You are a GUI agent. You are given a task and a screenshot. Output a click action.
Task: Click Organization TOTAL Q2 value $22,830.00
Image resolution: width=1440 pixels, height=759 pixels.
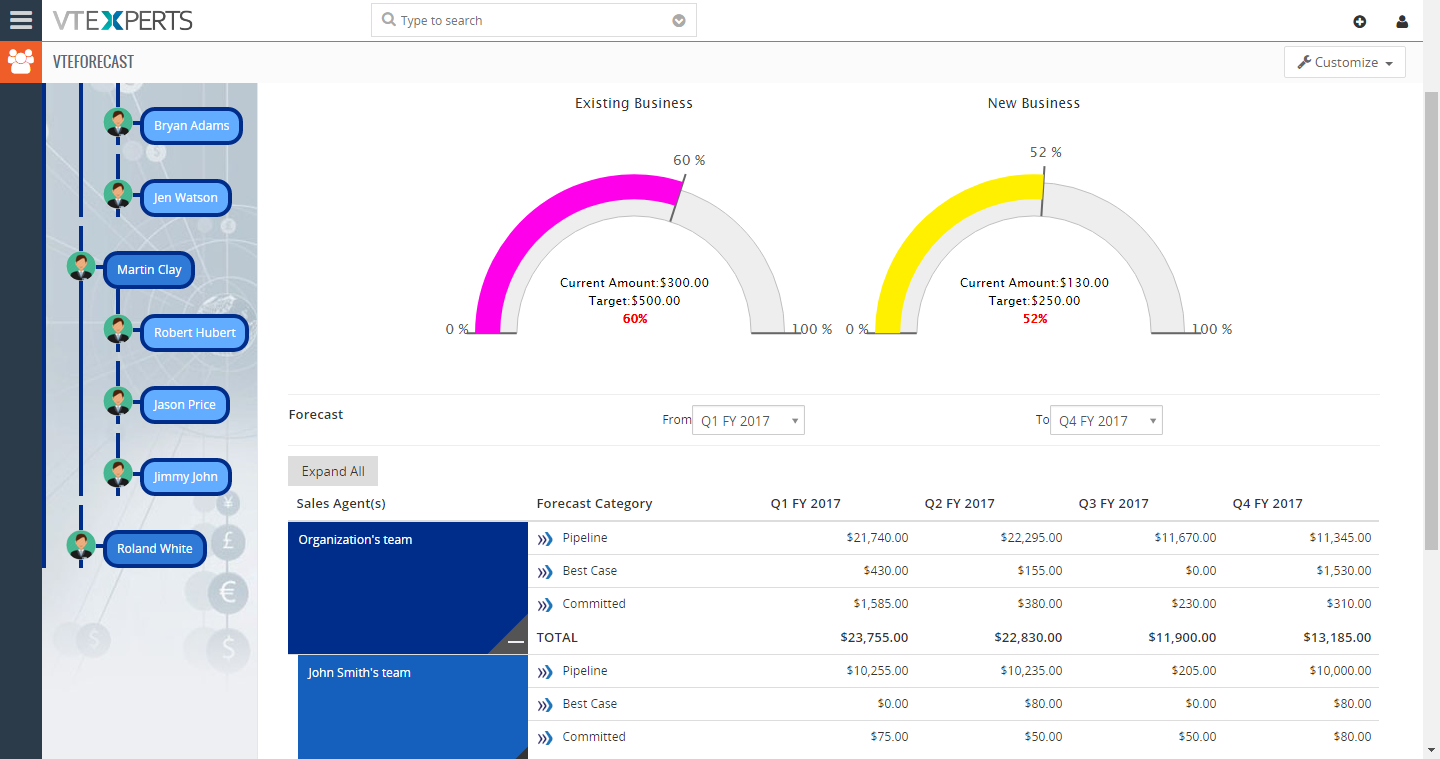coord(1028,638)
